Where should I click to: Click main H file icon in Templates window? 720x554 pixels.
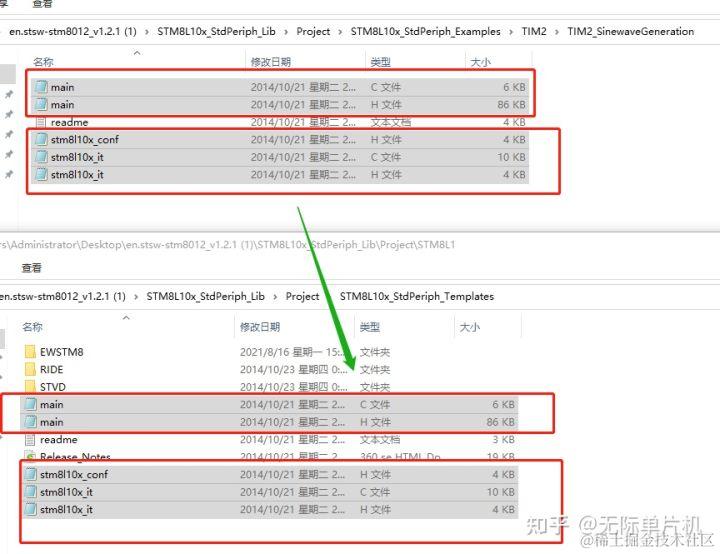point(30,422)
